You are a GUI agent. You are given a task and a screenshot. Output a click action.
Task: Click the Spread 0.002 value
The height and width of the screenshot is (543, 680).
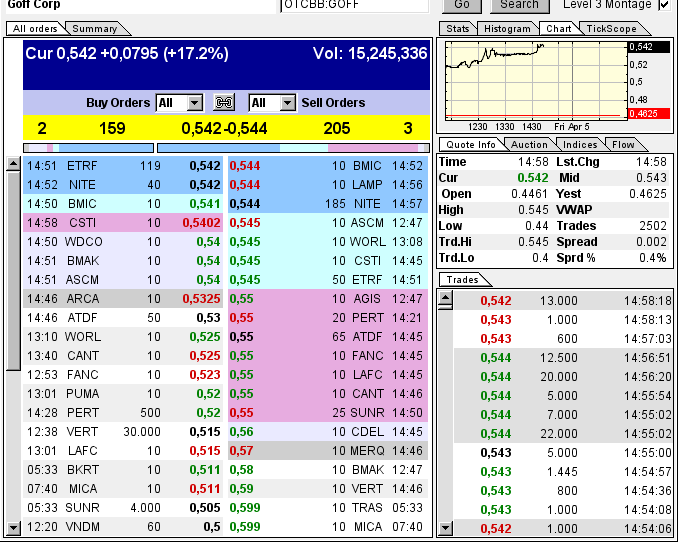point(653,242)
